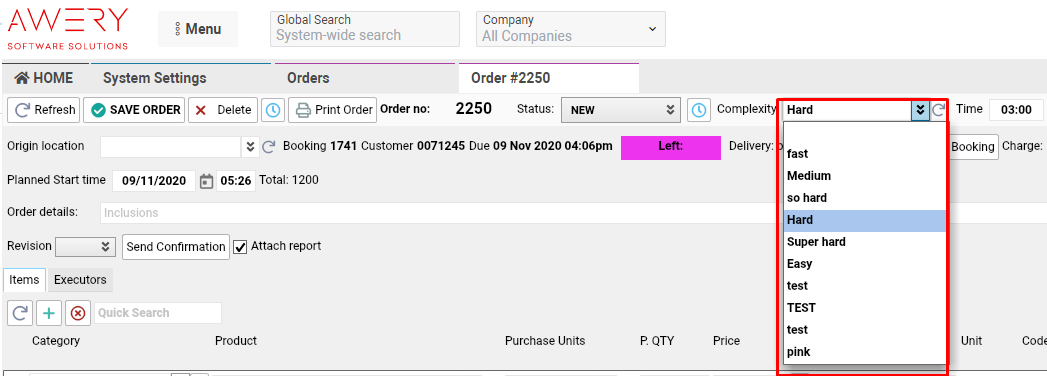The width and height of the screenshot is (1047, 376).
Task: Switch to the Executors tab
Action: (x=80, y=280)
